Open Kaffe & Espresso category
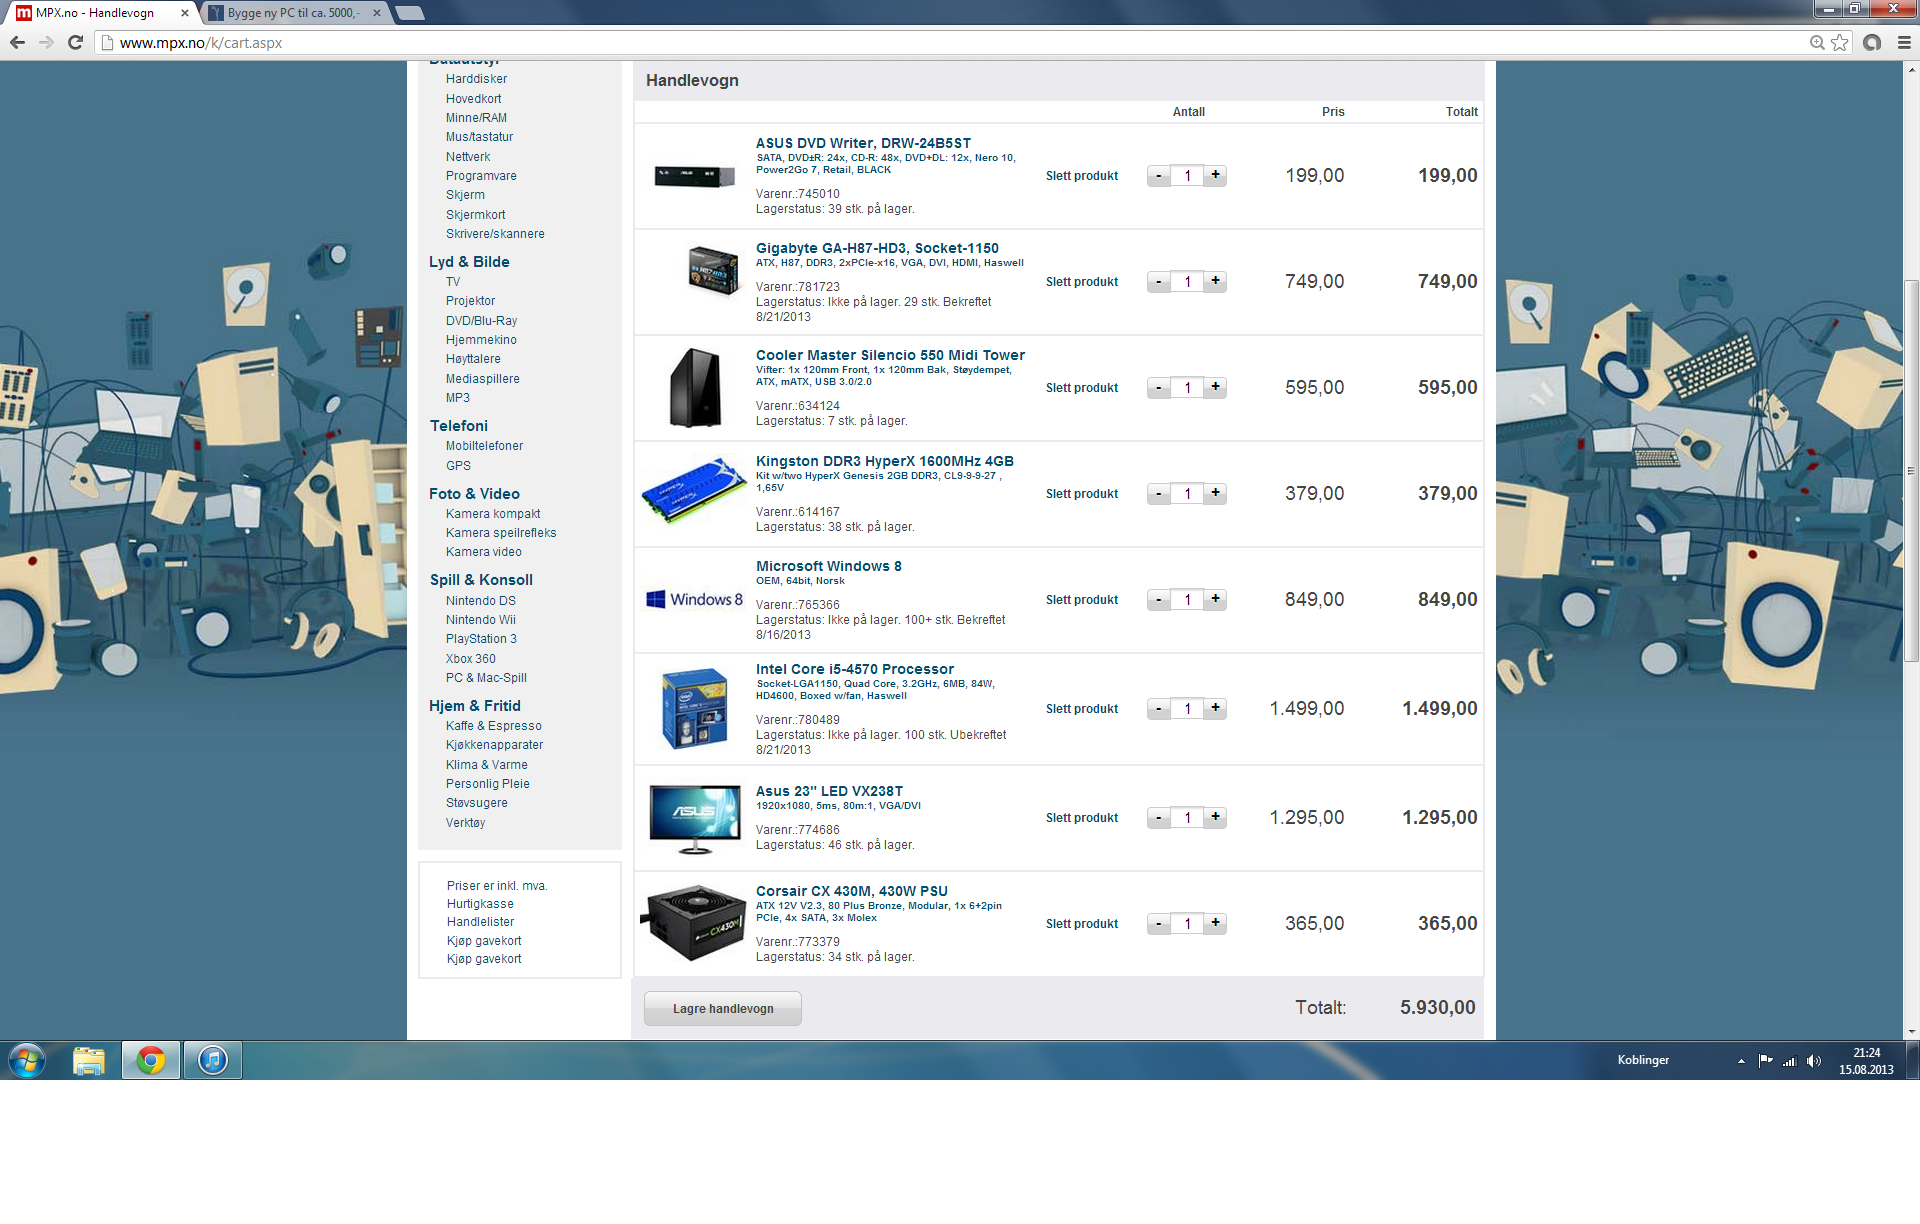Screen dimensions: 1920x1224 click(494, 726)
